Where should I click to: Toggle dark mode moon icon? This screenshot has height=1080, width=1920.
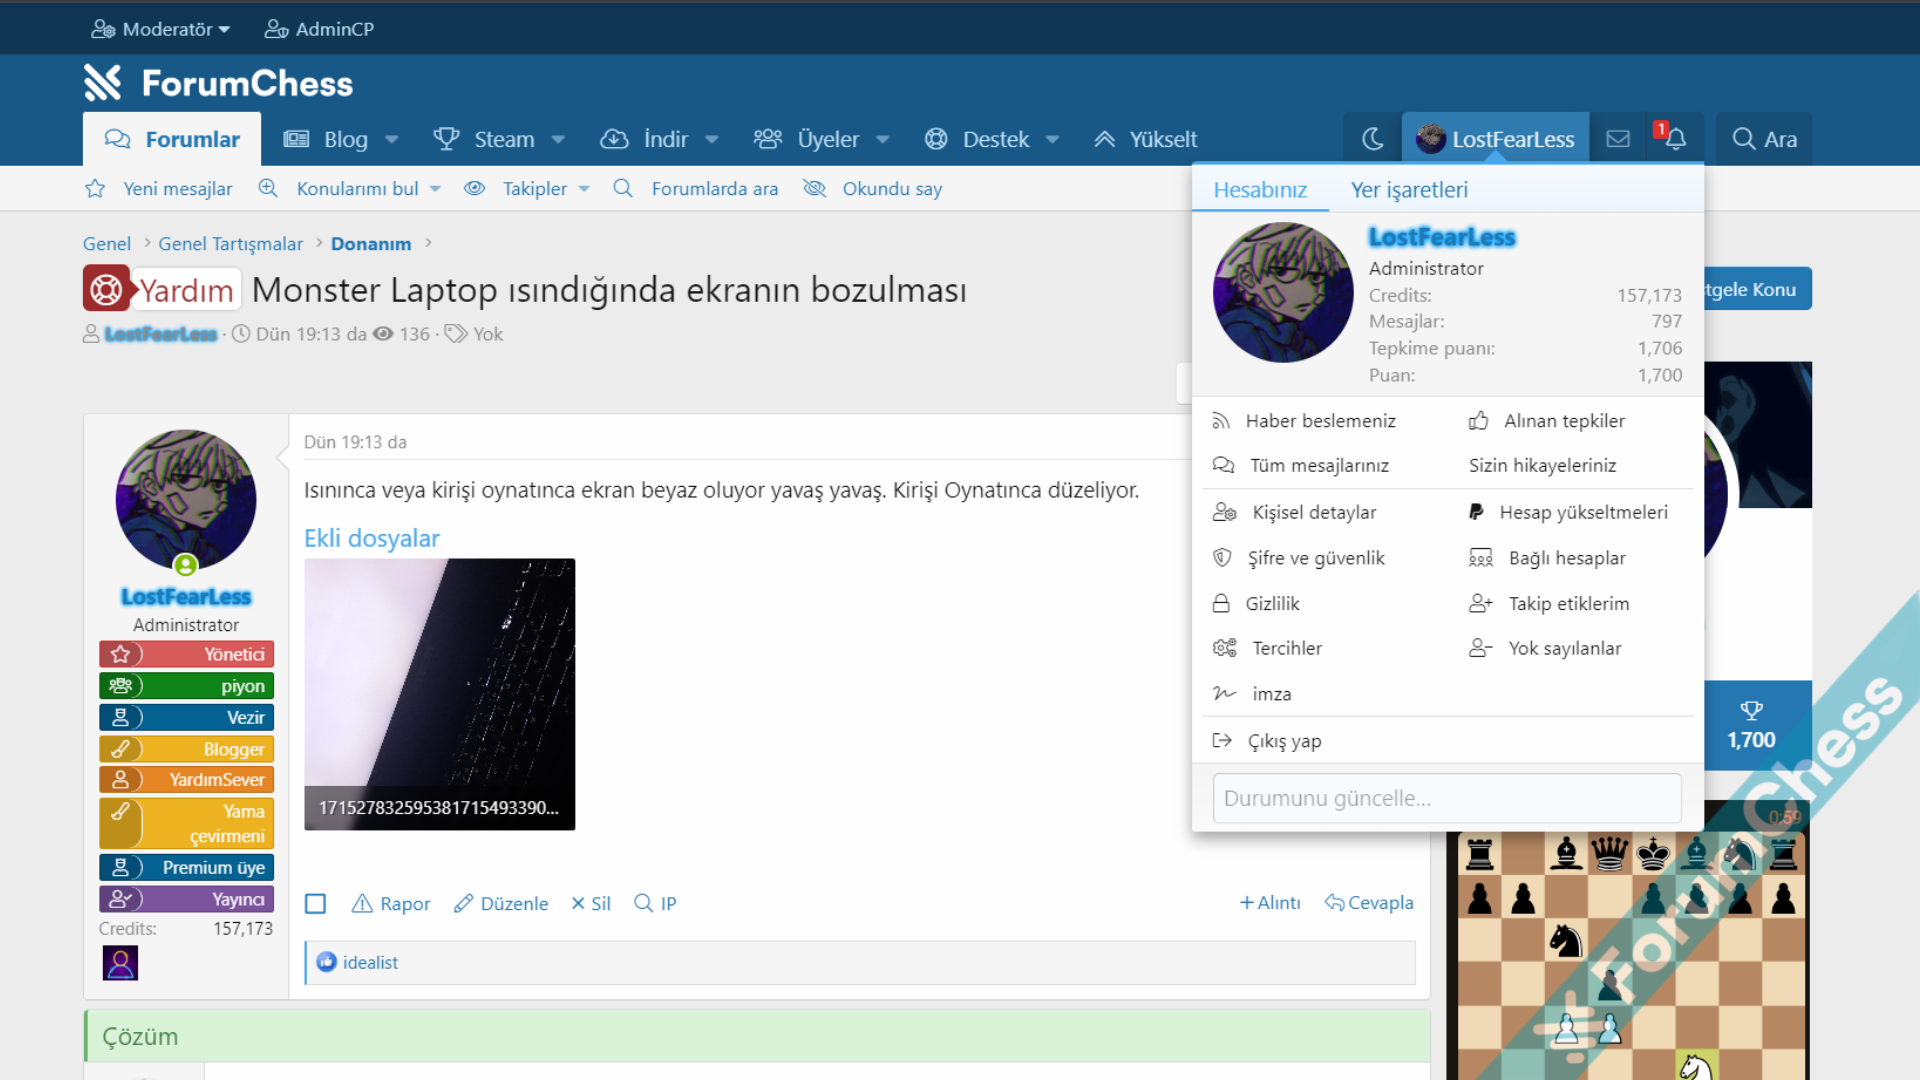tap(1372, 139)
